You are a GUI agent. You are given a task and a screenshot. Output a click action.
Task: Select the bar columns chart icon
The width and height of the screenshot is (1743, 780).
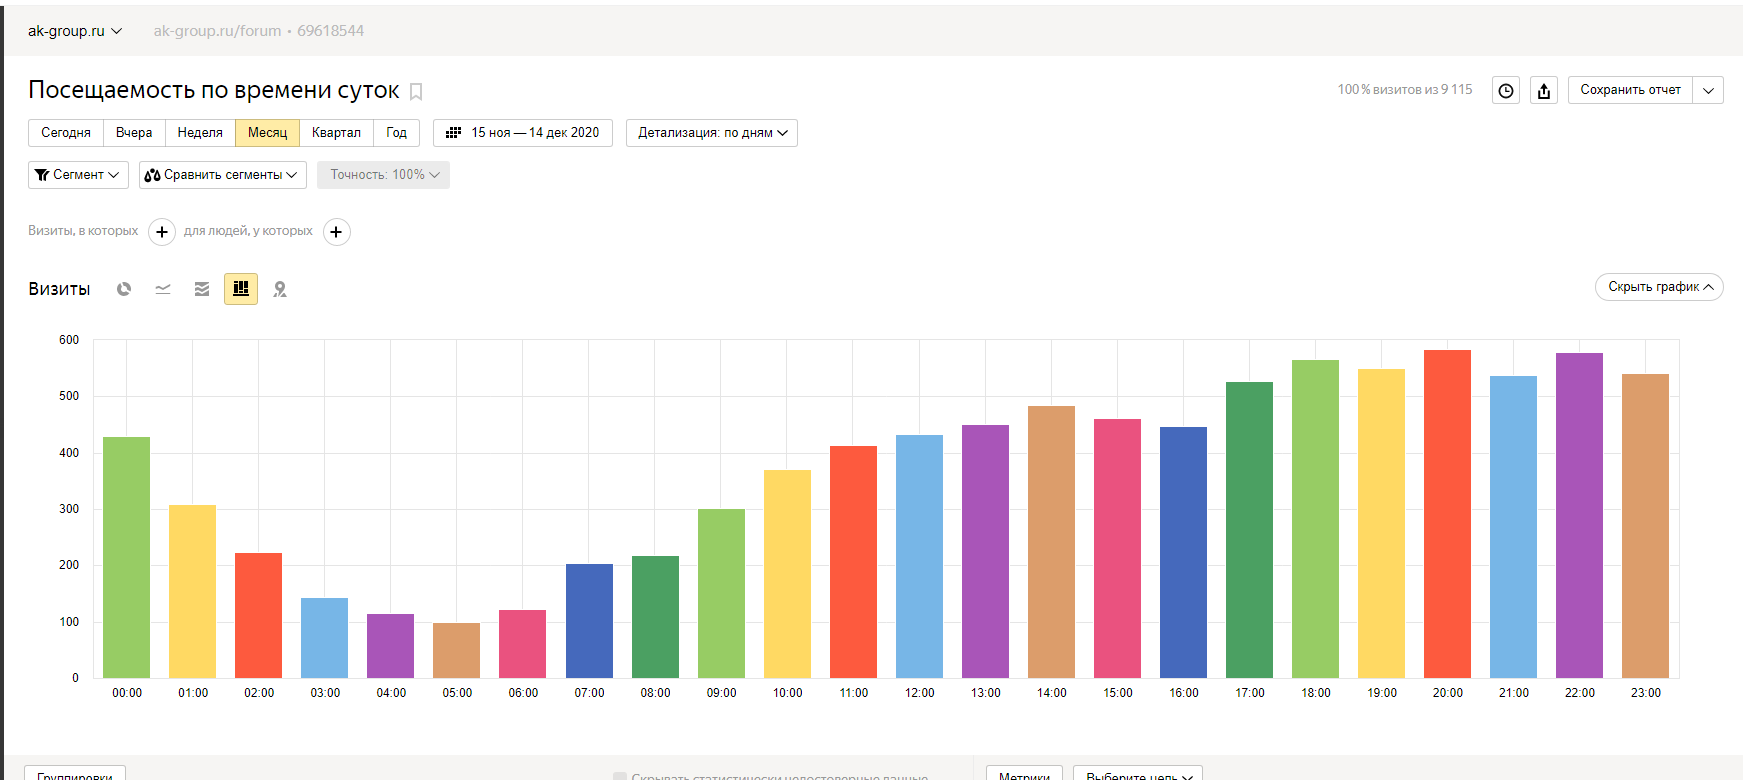[241, 289]
